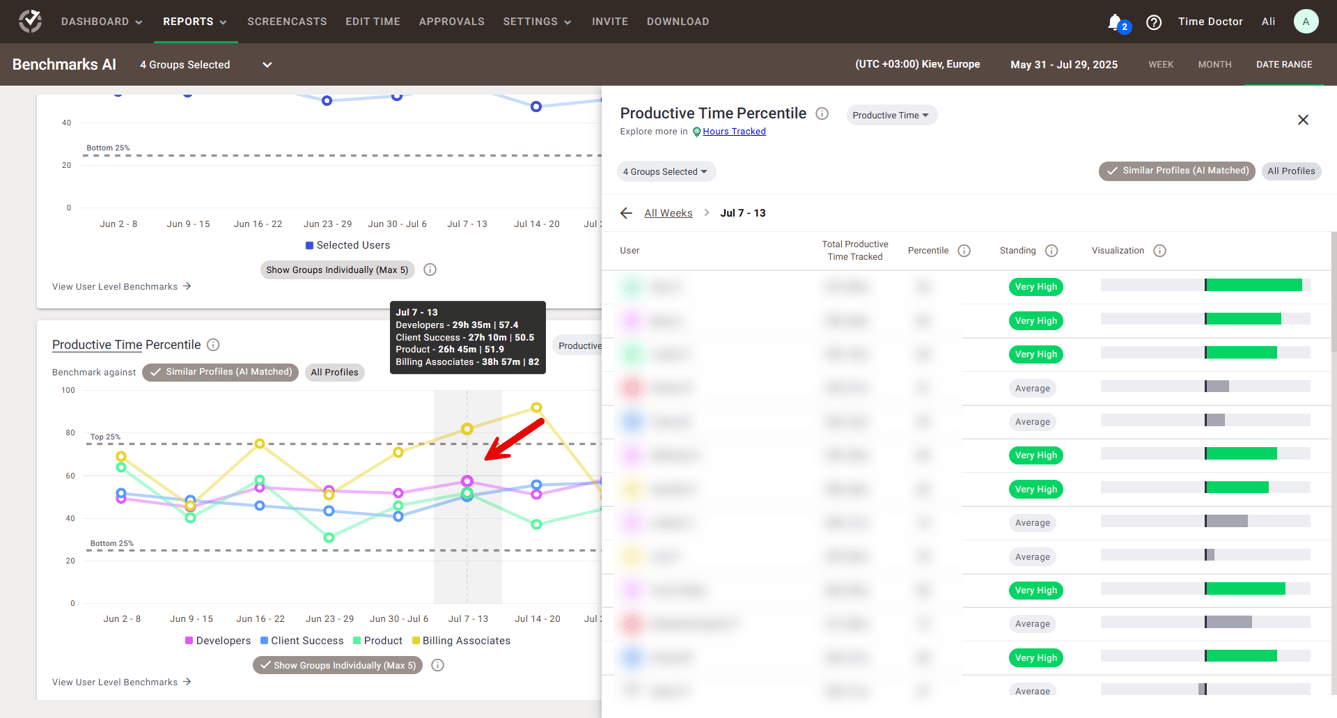Open the user avatar in top bar
Image resolution: width=1337 pixels, height=718 pixels.
click(x=1305, y=21)
